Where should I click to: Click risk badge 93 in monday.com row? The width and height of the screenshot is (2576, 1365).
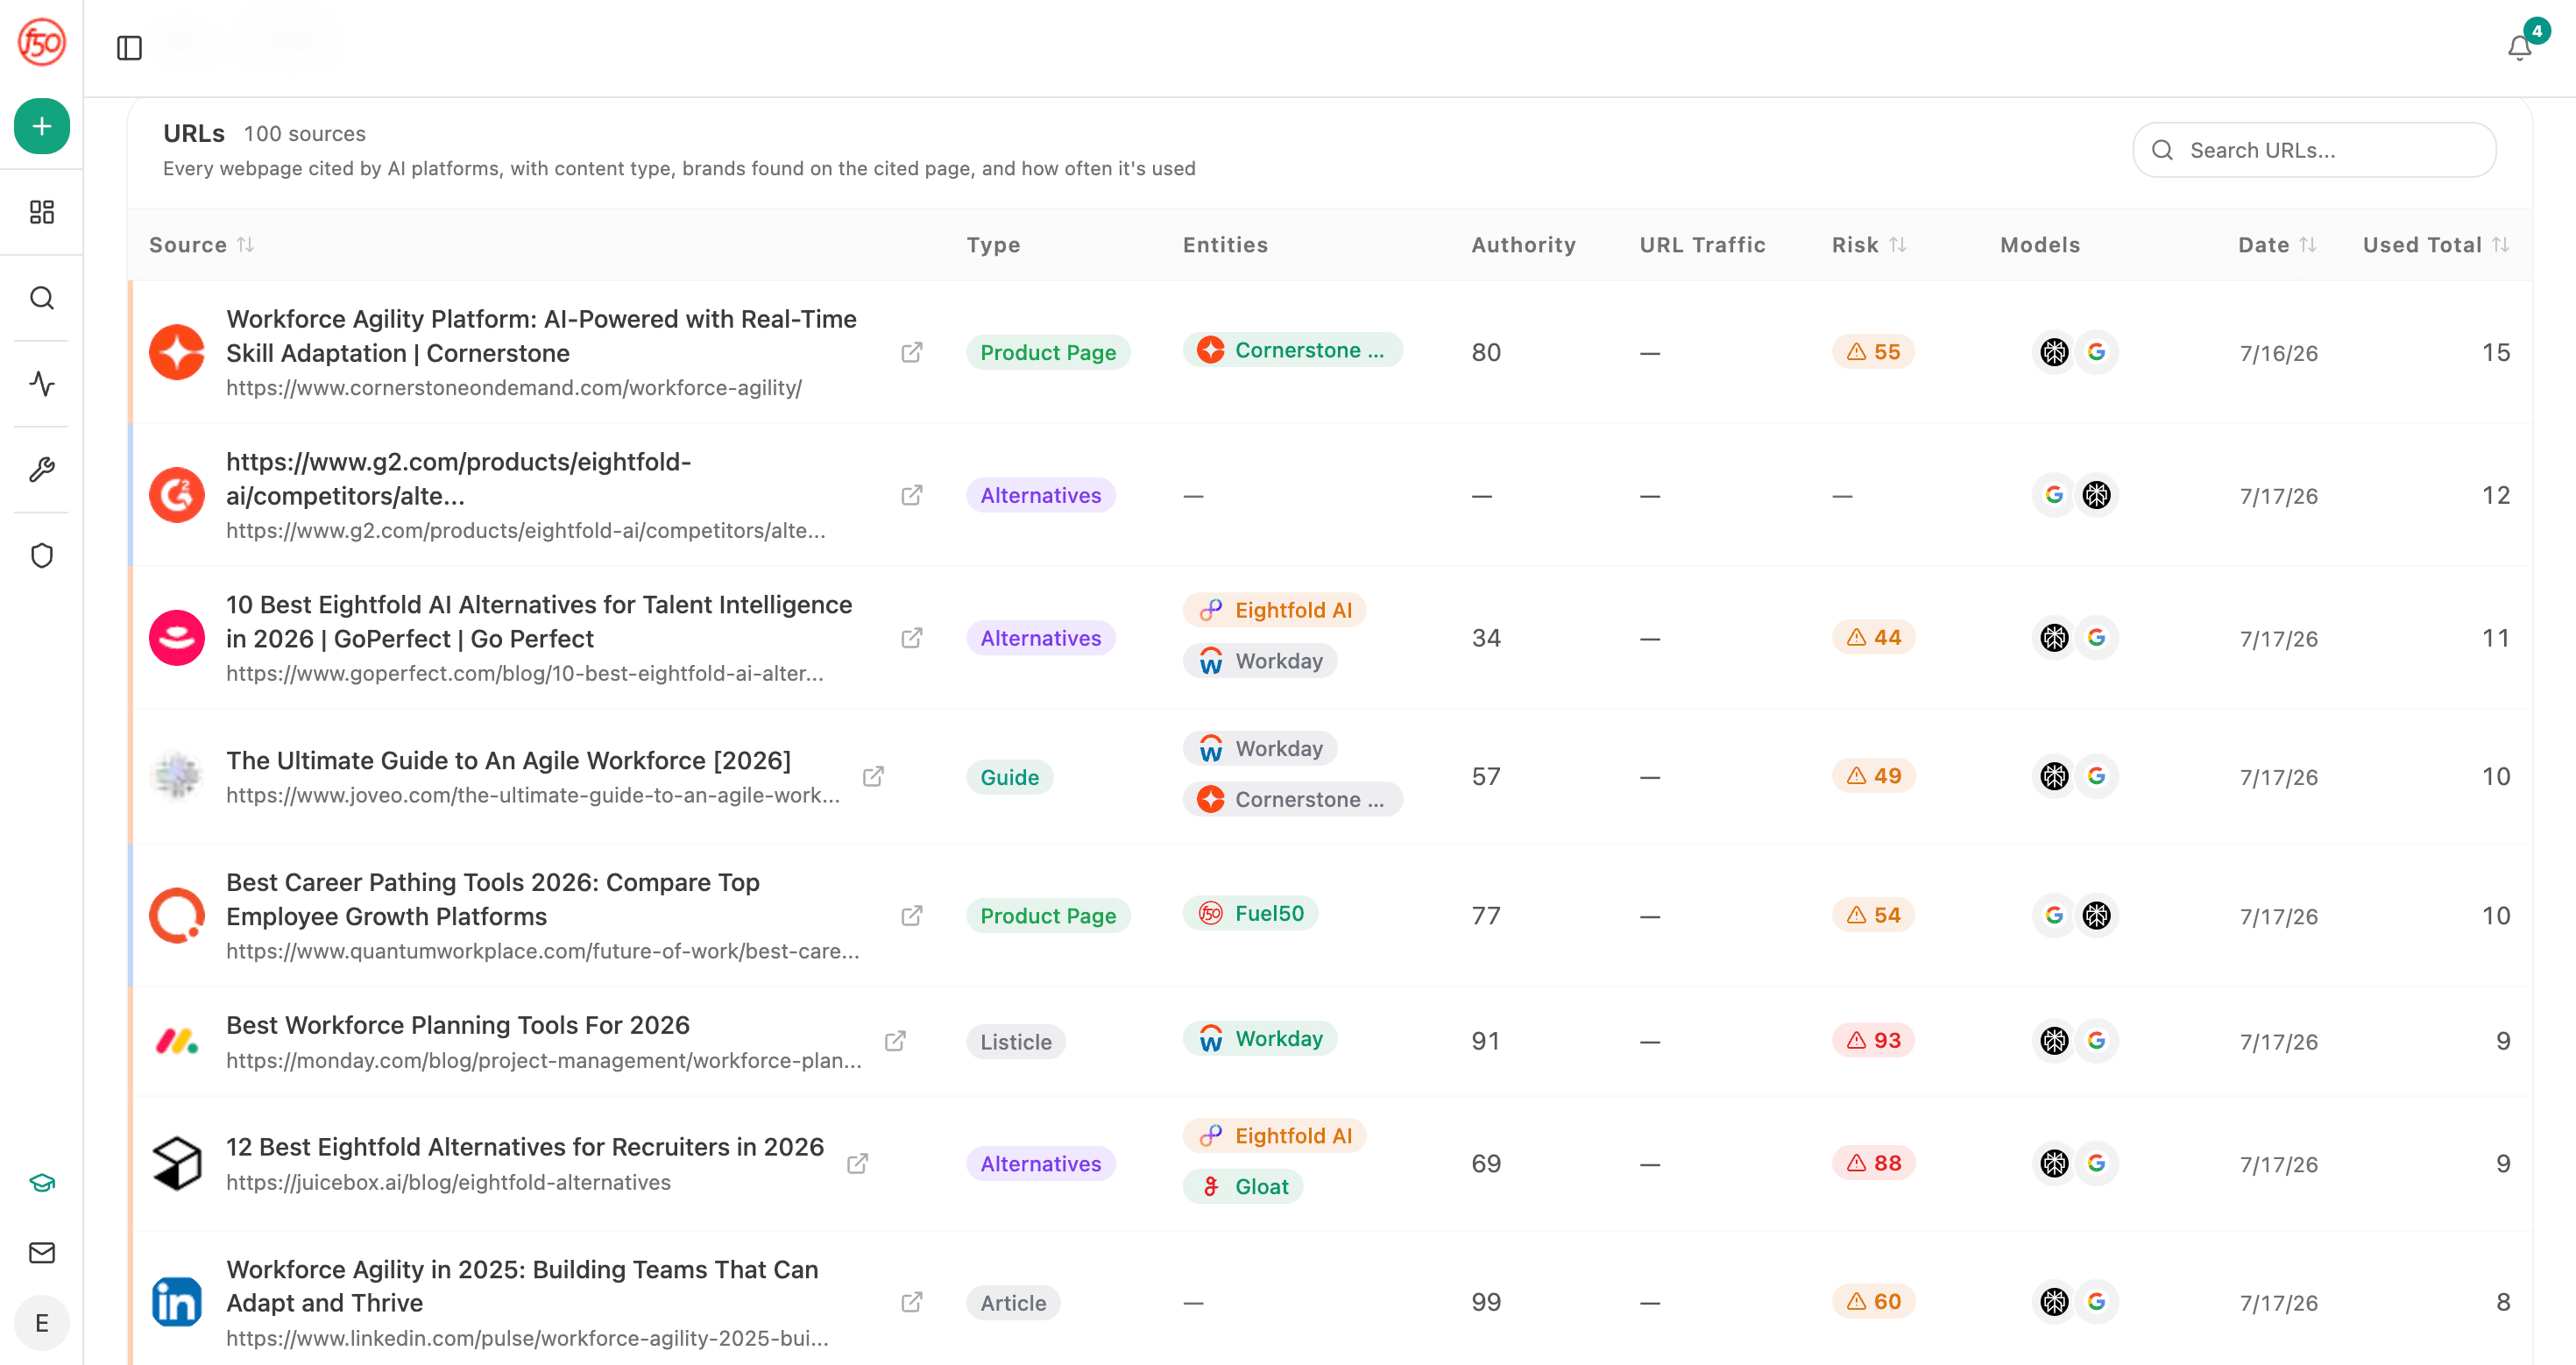(x=1873, y=1041)
